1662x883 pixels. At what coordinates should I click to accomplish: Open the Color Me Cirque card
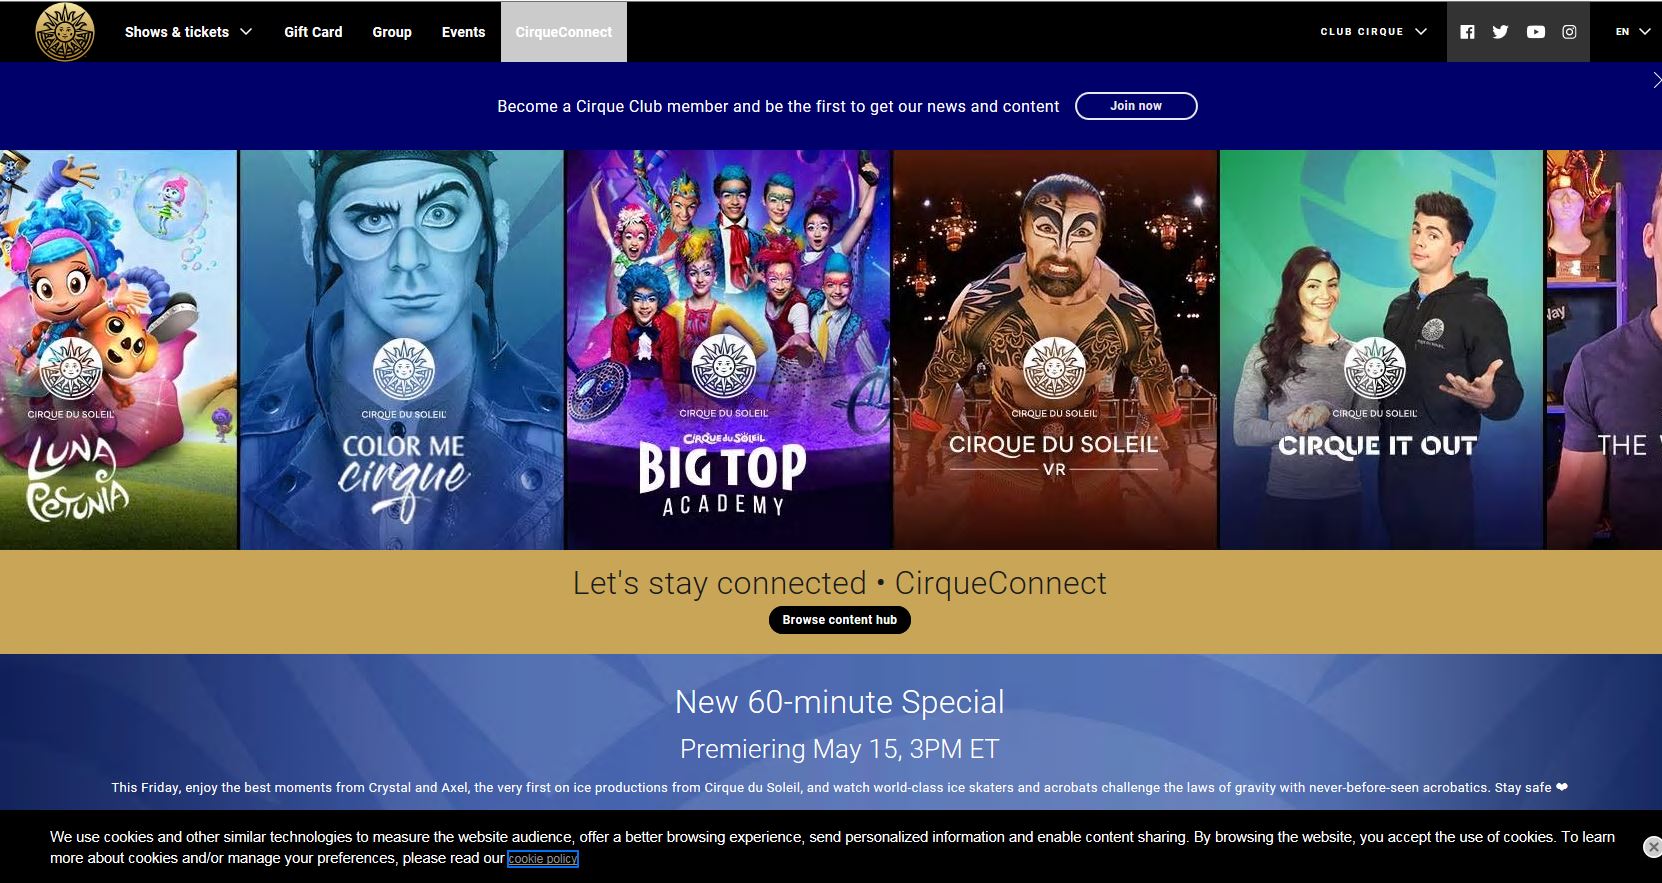click(x=402, y=350)
